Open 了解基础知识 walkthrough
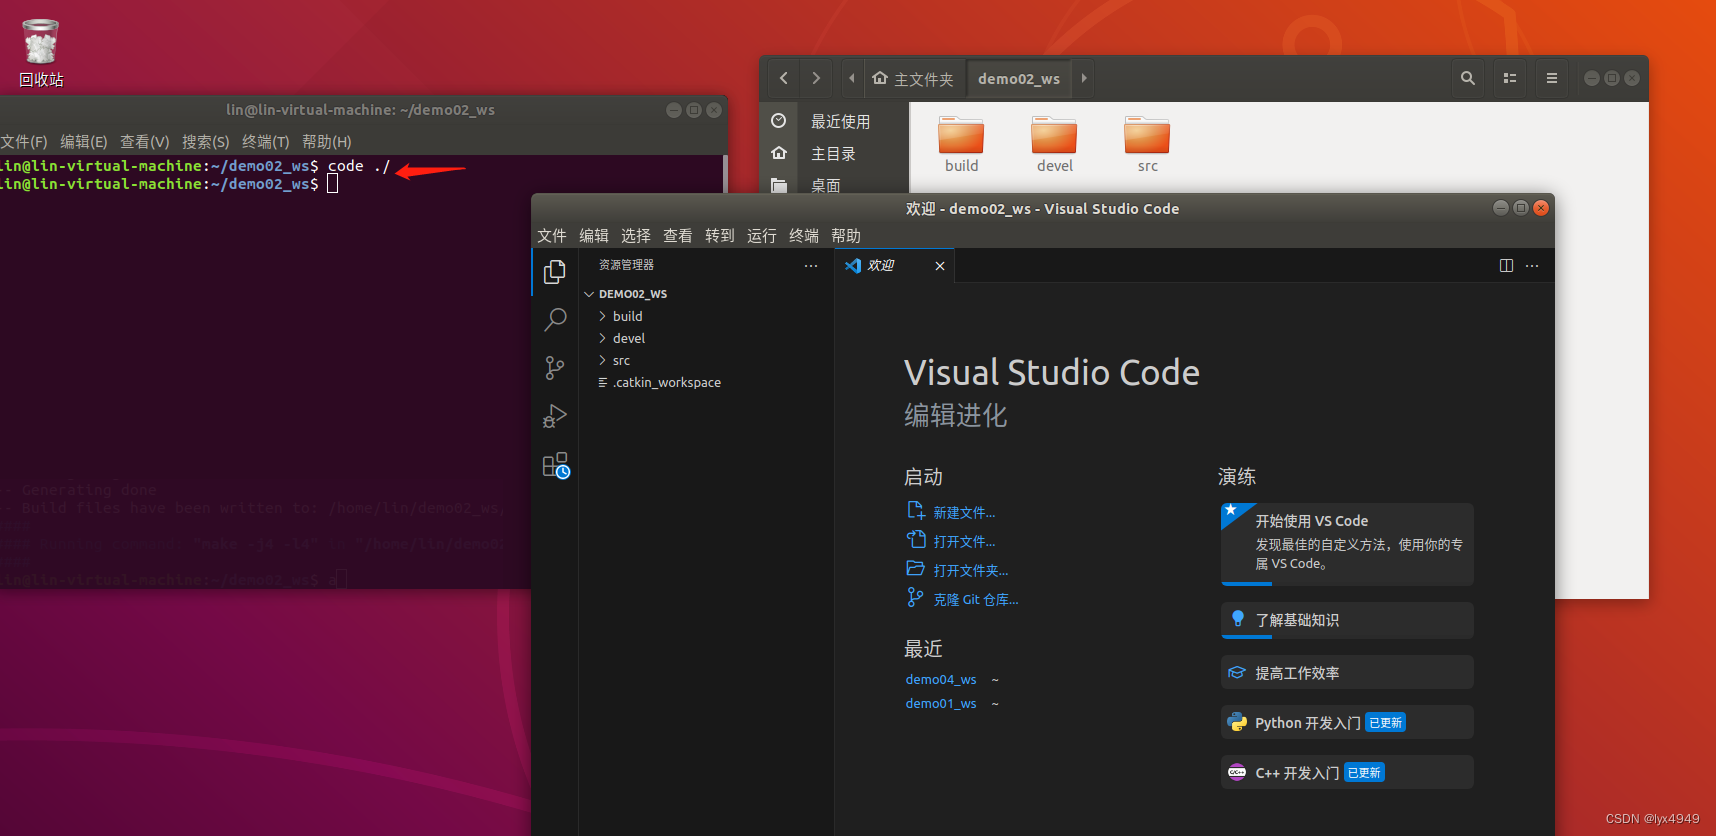1716x836 pixels. pos(1347,620)
